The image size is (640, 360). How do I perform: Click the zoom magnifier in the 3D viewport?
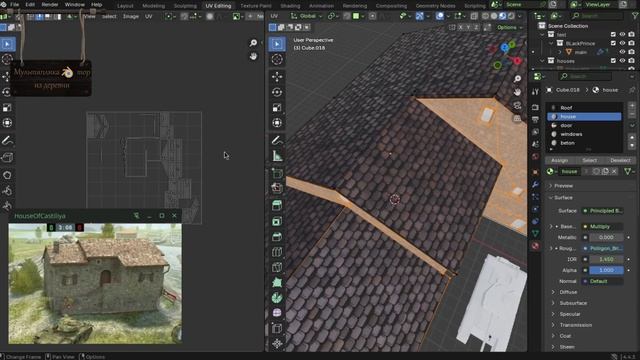click(x=517, y=79)
